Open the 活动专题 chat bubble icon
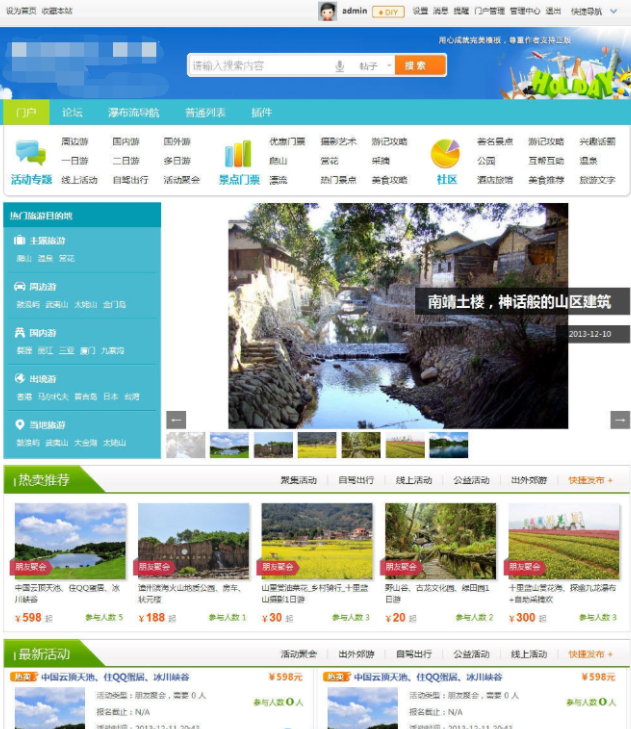Viewport: 631px width, 729px height. pyautogui.click(x=30, y=154)
